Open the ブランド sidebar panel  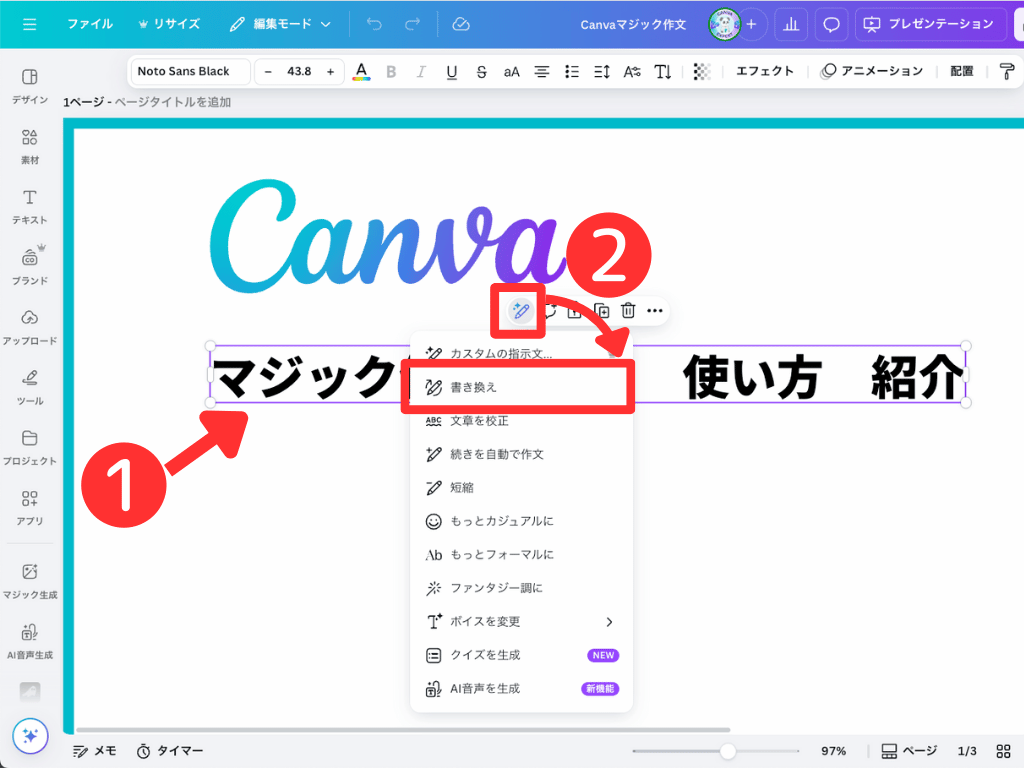(30, 266)
